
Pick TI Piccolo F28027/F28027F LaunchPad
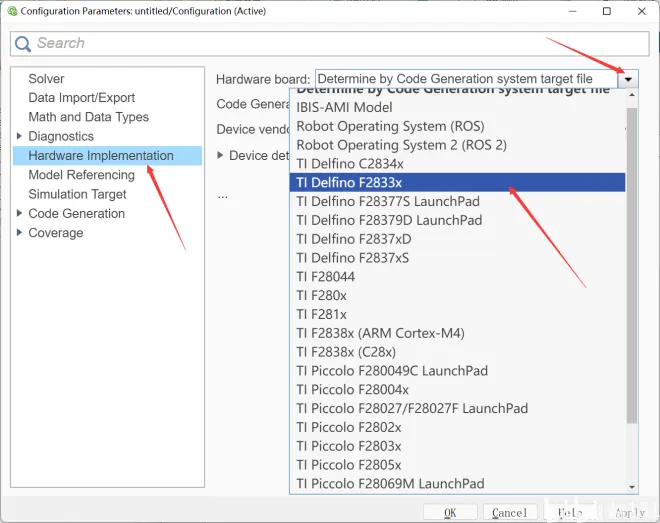tap(458, 408)
